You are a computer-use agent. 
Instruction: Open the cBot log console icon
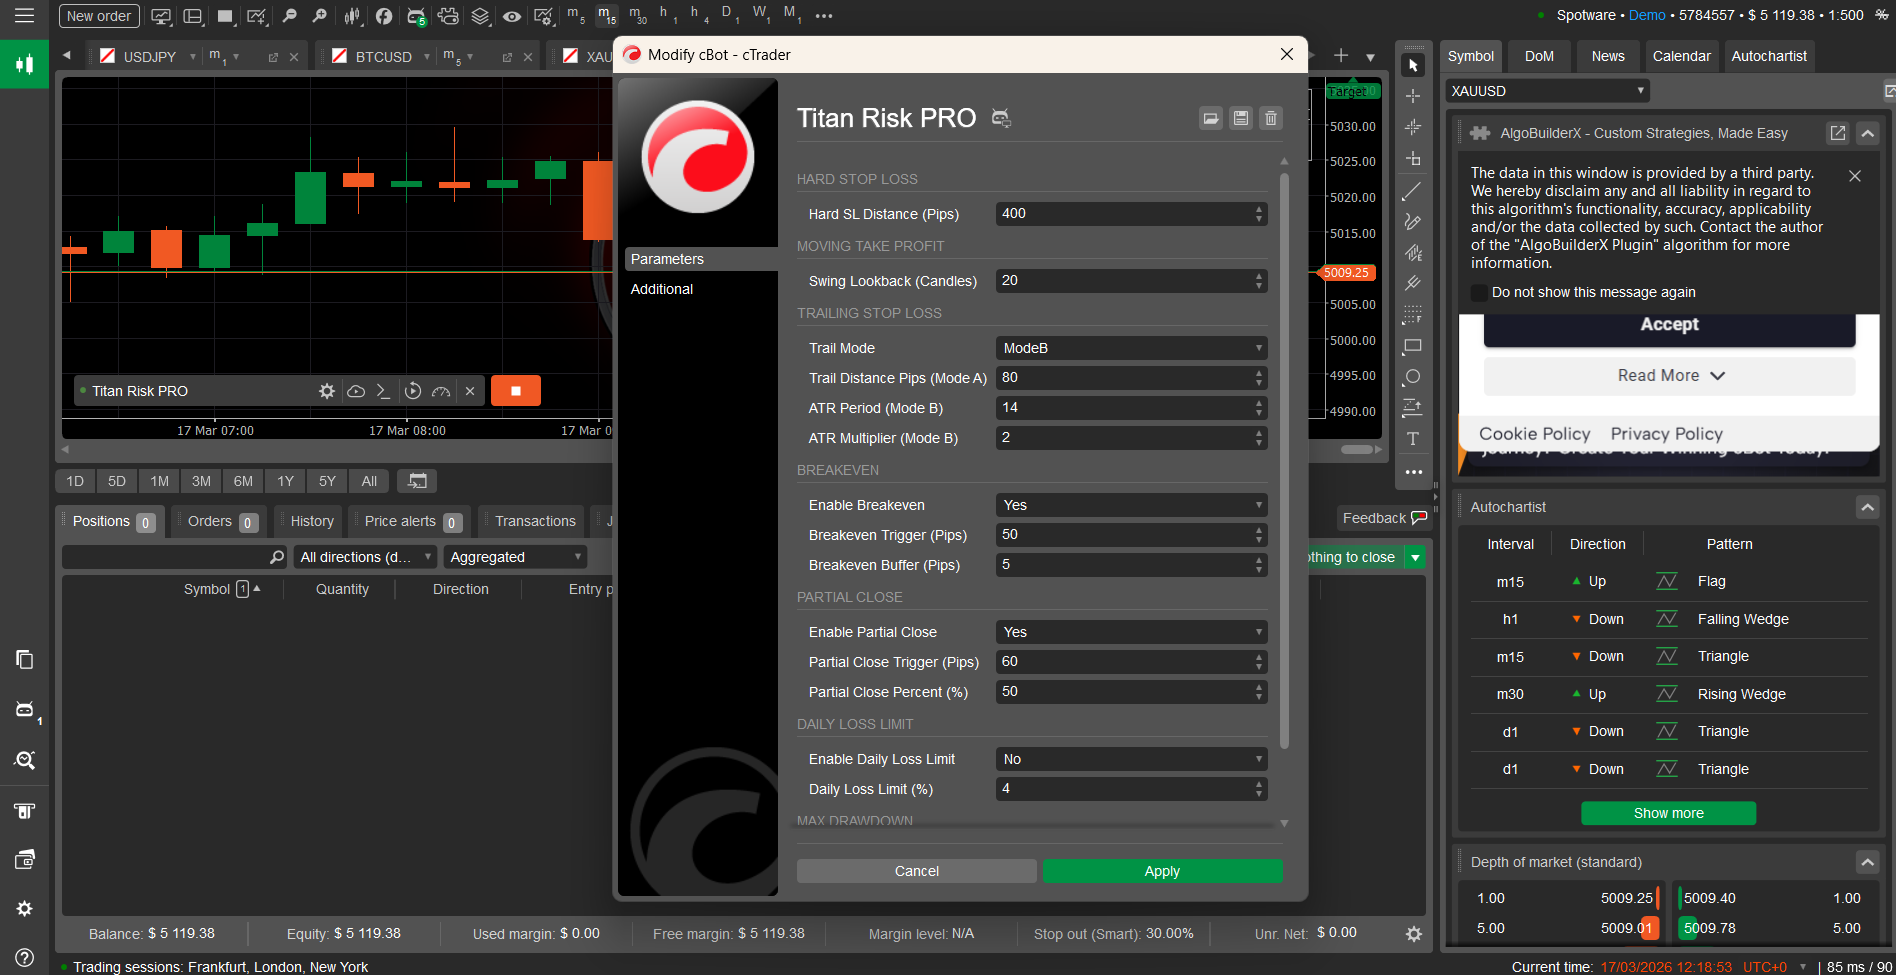383,391
